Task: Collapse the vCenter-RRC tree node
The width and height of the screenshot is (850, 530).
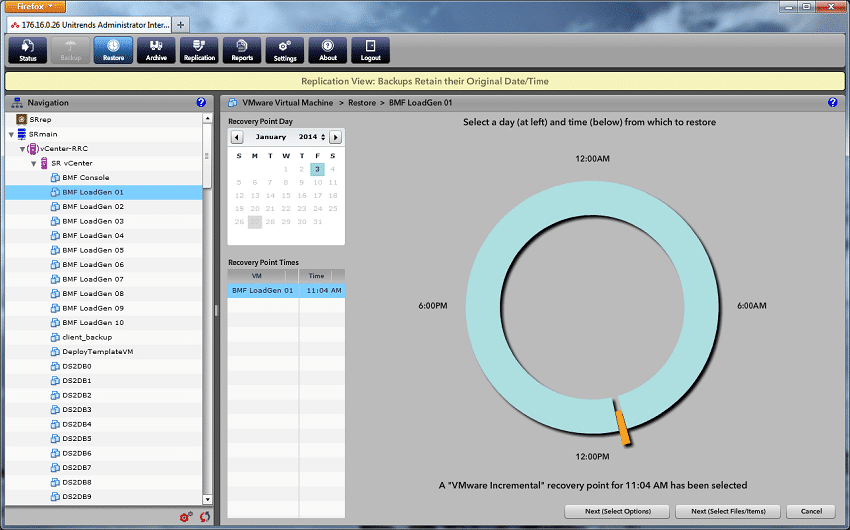Action: [22, 149]
